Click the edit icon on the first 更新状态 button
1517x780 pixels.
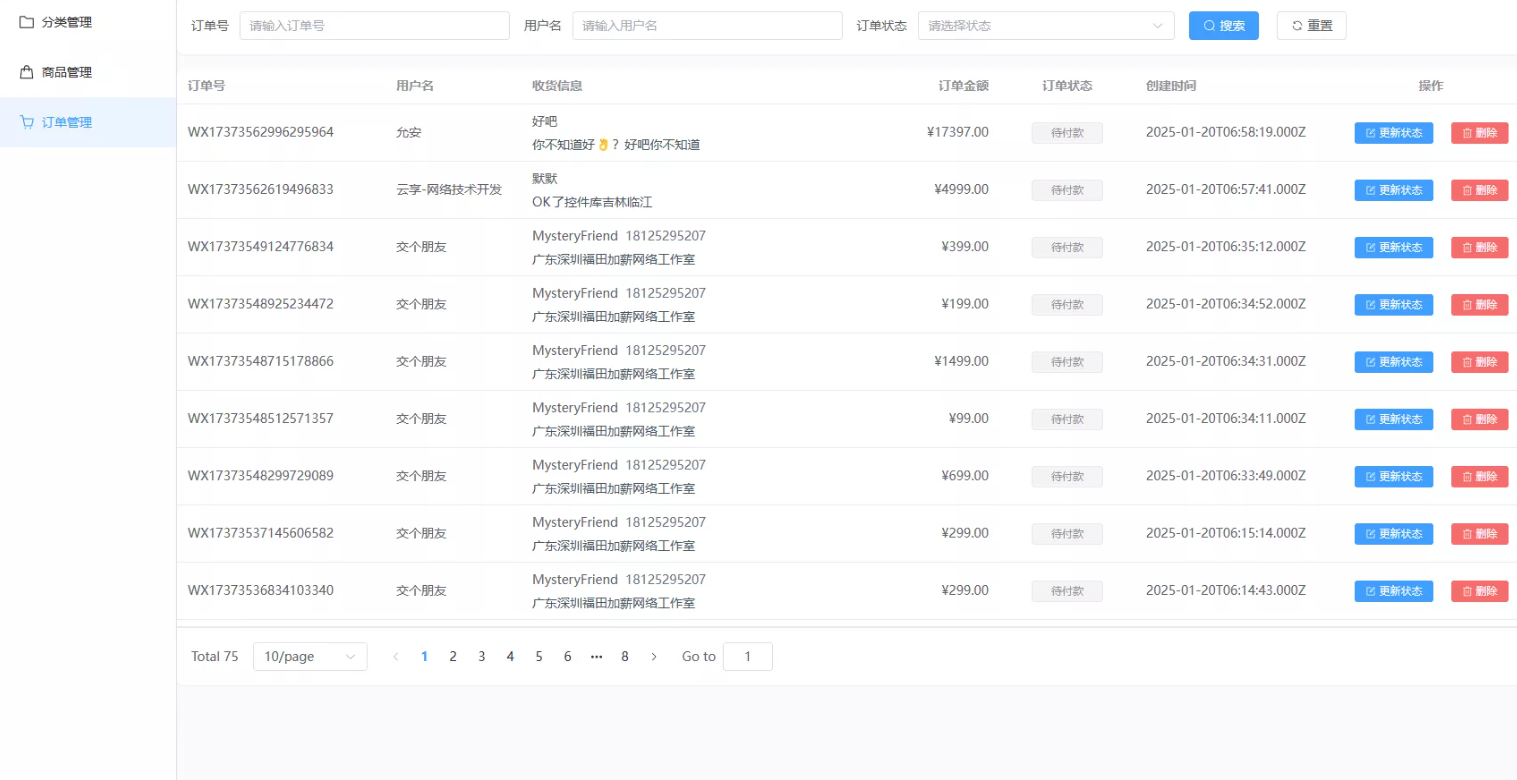click(x=1370, y=132)
